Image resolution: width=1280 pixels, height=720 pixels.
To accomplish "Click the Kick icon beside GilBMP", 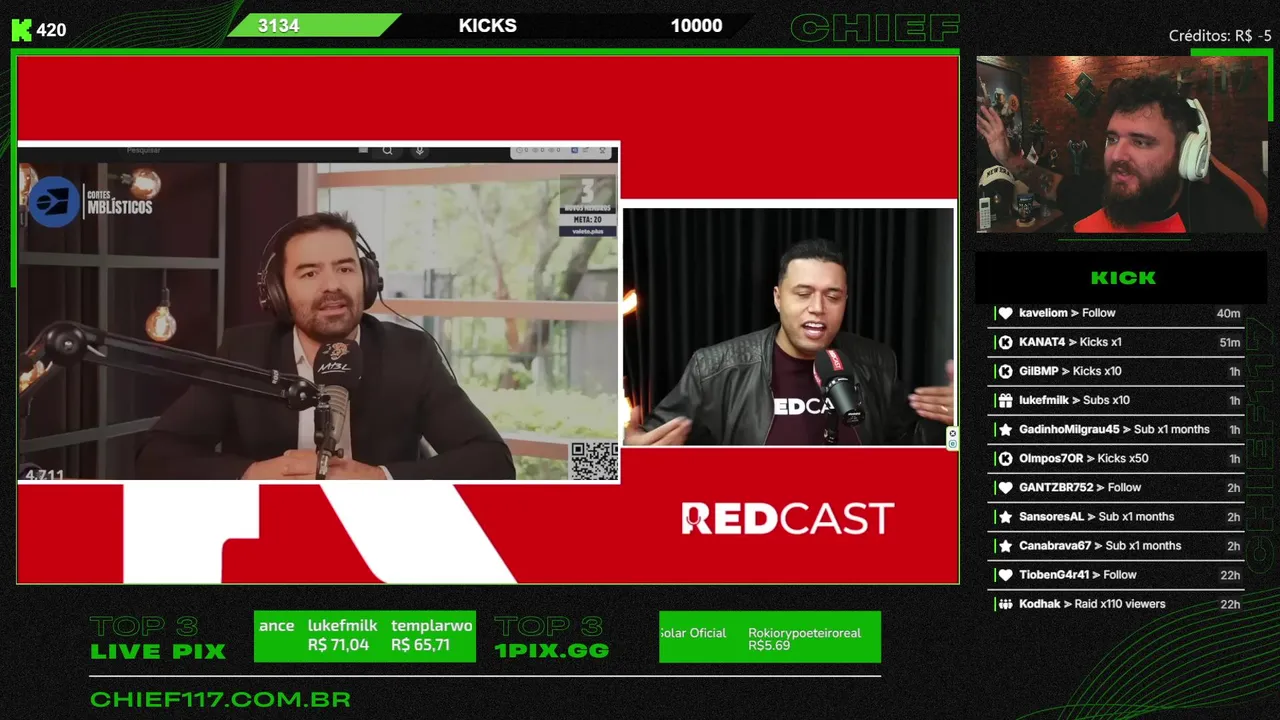I will click(1006, 371).
